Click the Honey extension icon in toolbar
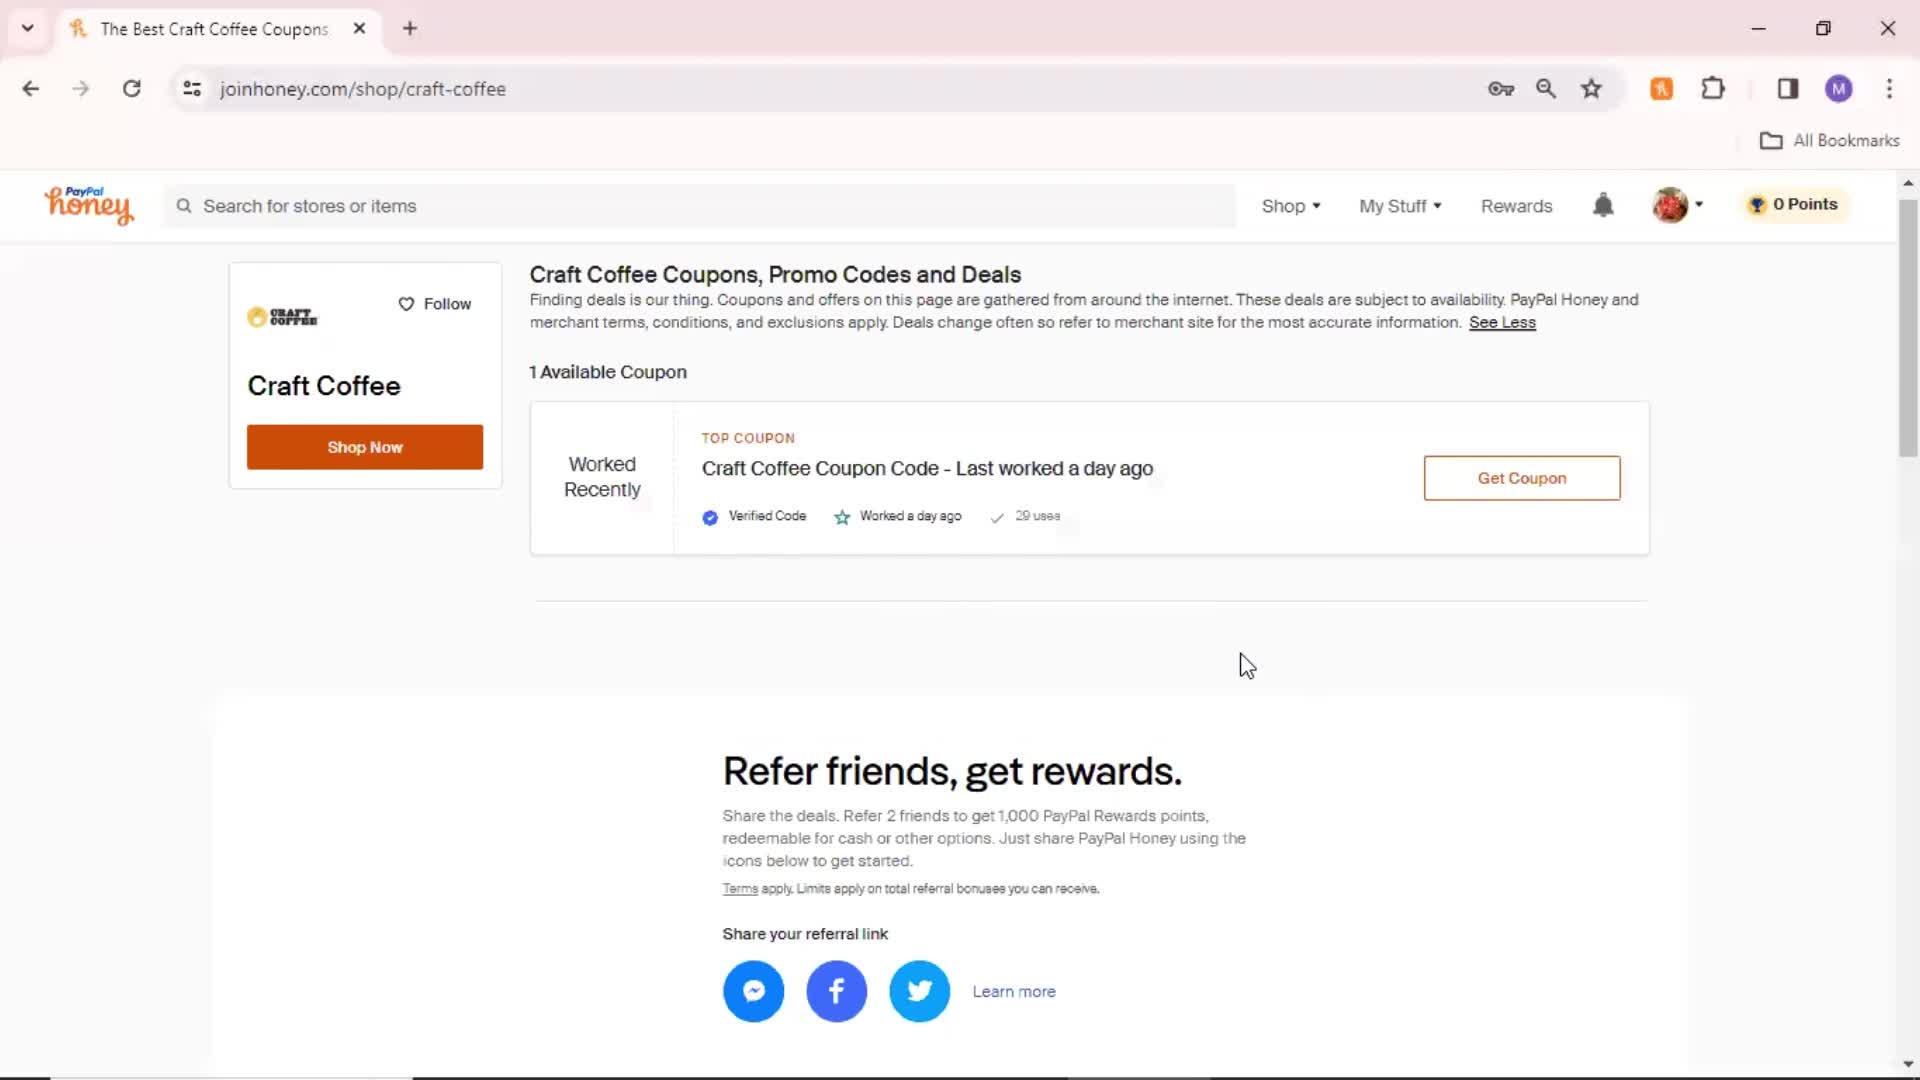This screenshot has width=1920, height=1080. 1661,89
